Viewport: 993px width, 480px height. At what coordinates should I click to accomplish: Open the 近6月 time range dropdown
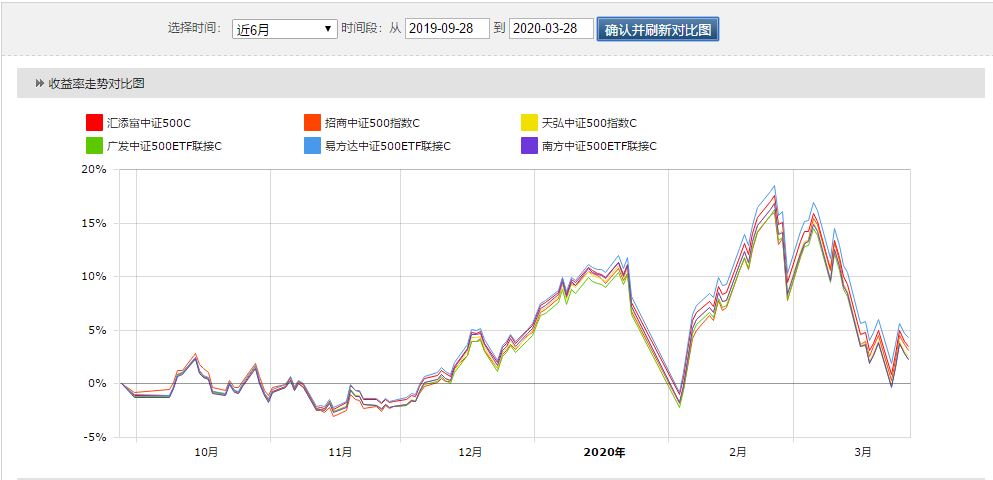coord(285,29)
